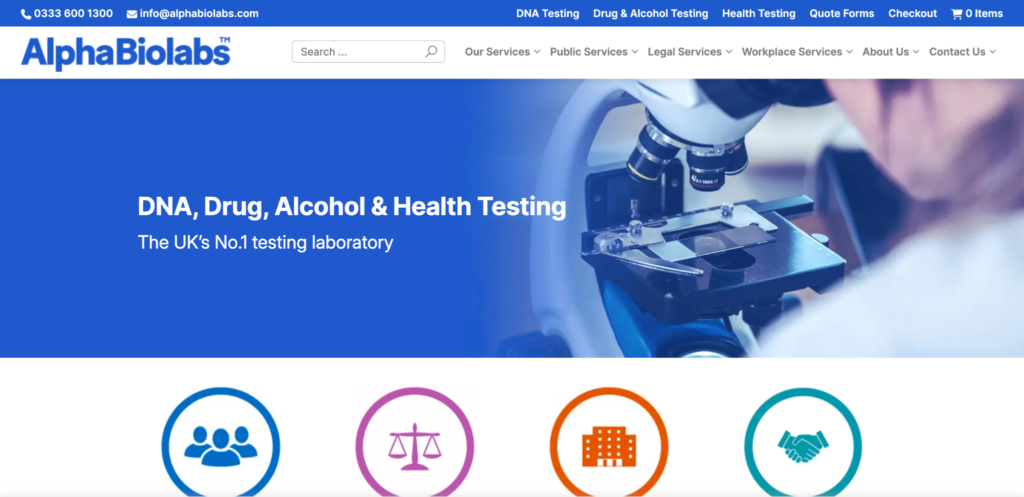Click the AlphaBiolabs logo
This screenshot has width=1024, height=497.
[125, 53]
